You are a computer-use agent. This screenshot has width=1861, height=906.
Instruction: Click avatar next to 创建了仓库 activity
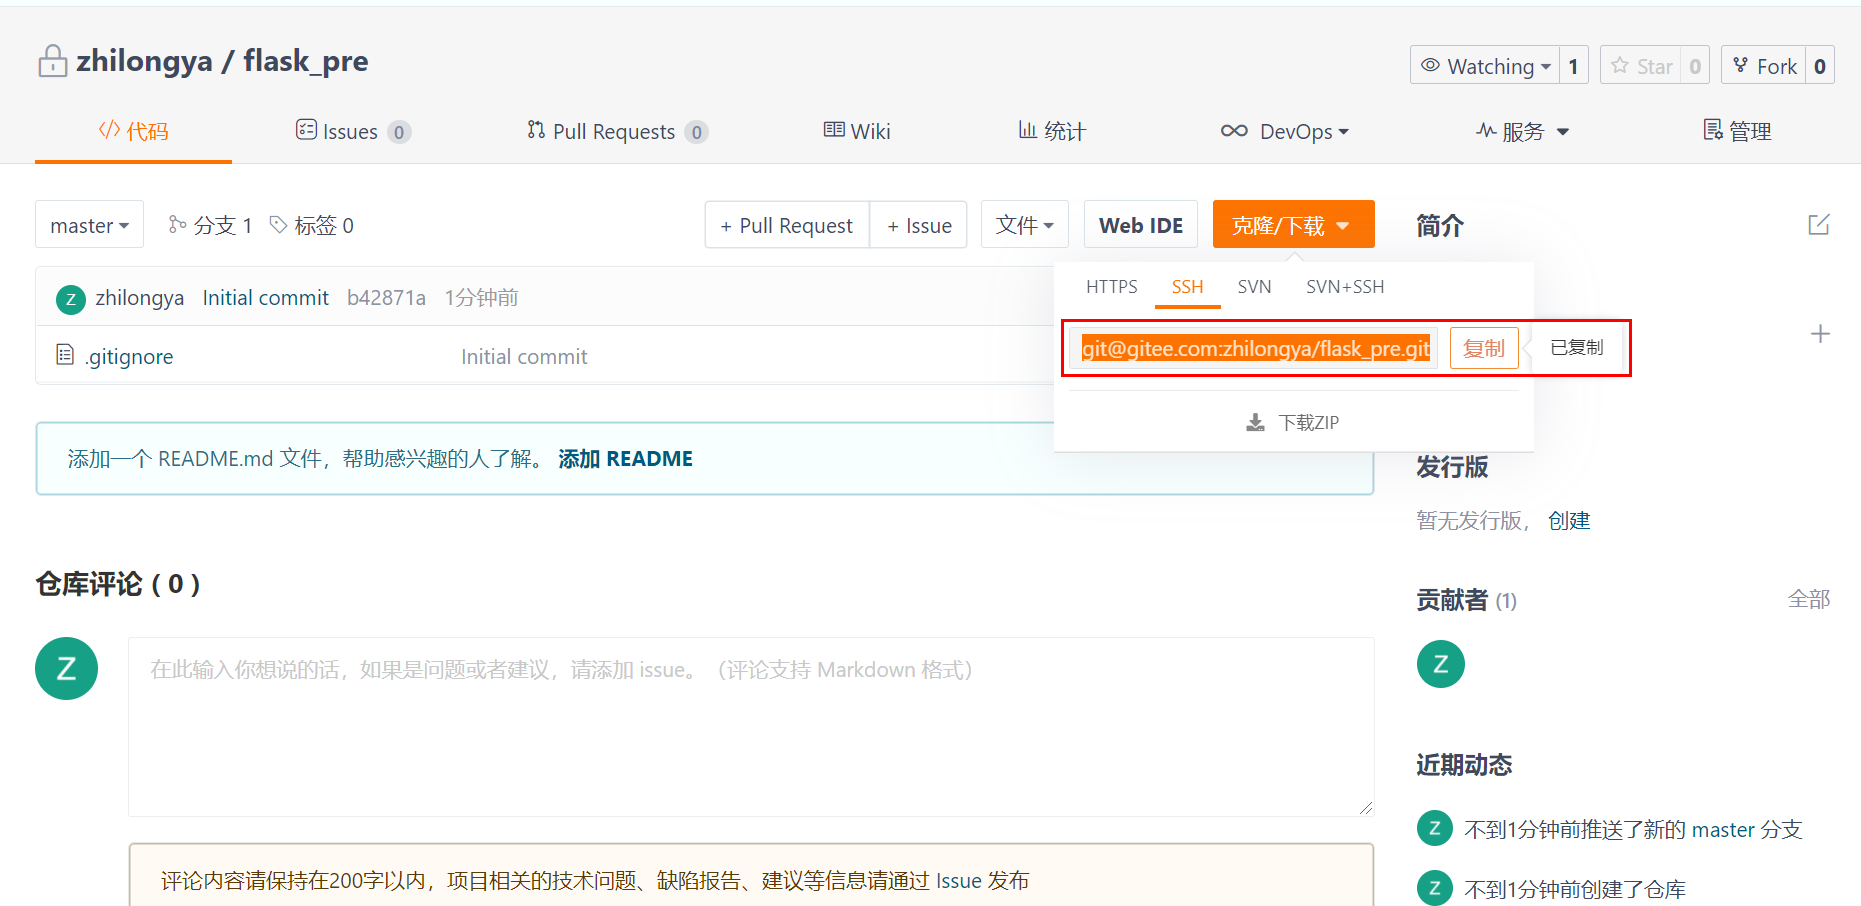1435,887
